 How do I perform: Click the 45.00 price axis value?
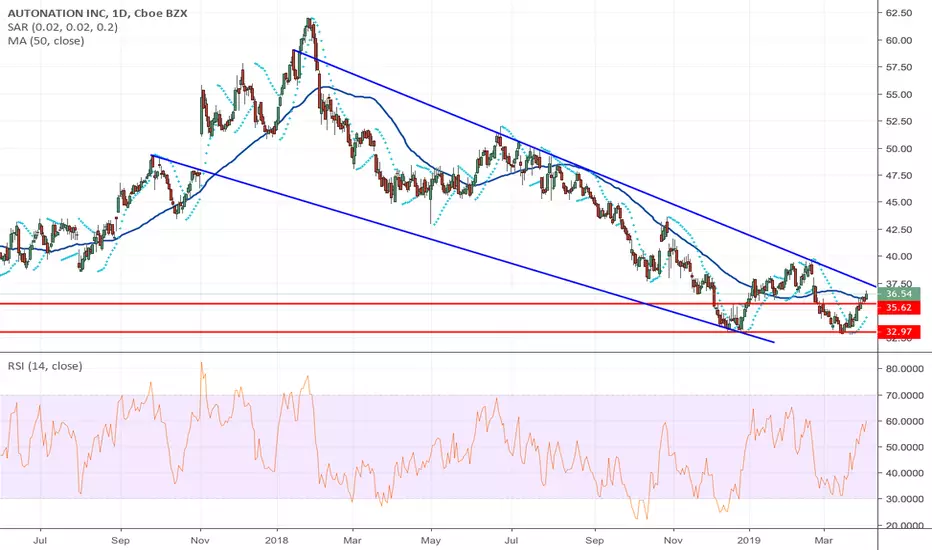(899, 202)
